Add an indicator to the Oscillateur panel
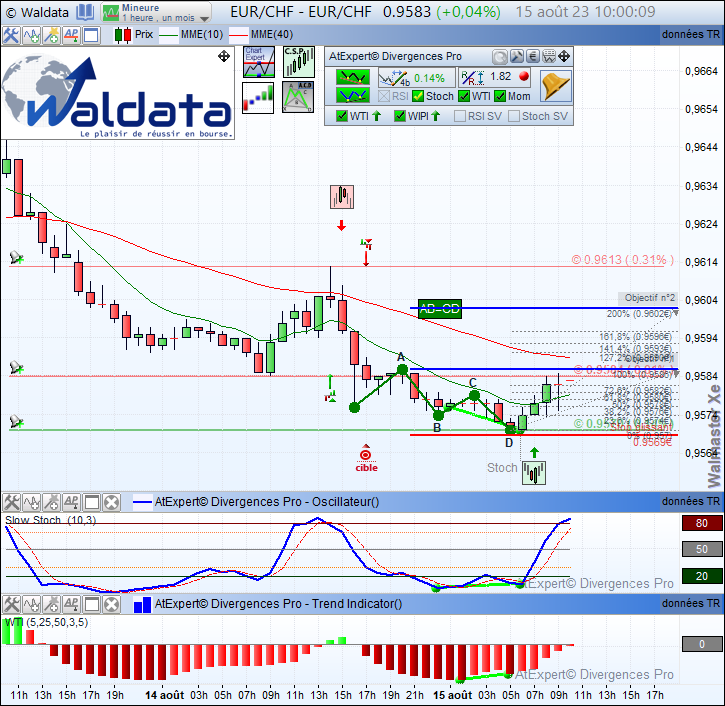Image resolution: width=725 pixels, height=706 pixels. pyautogui.click(x=31, y=502)
